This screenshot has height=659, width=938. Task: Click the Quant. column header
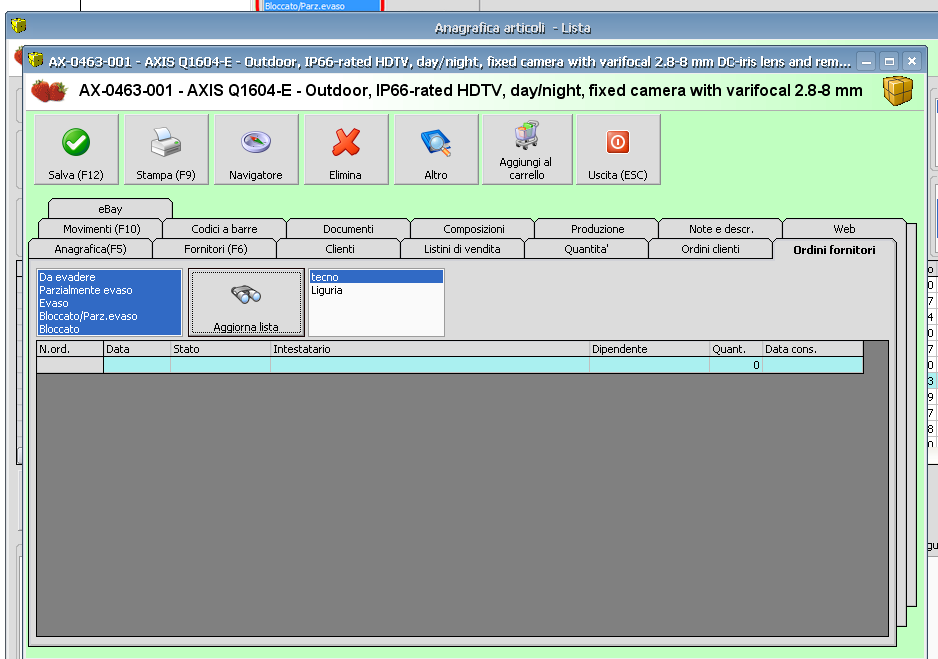click(x=736, y=349)
